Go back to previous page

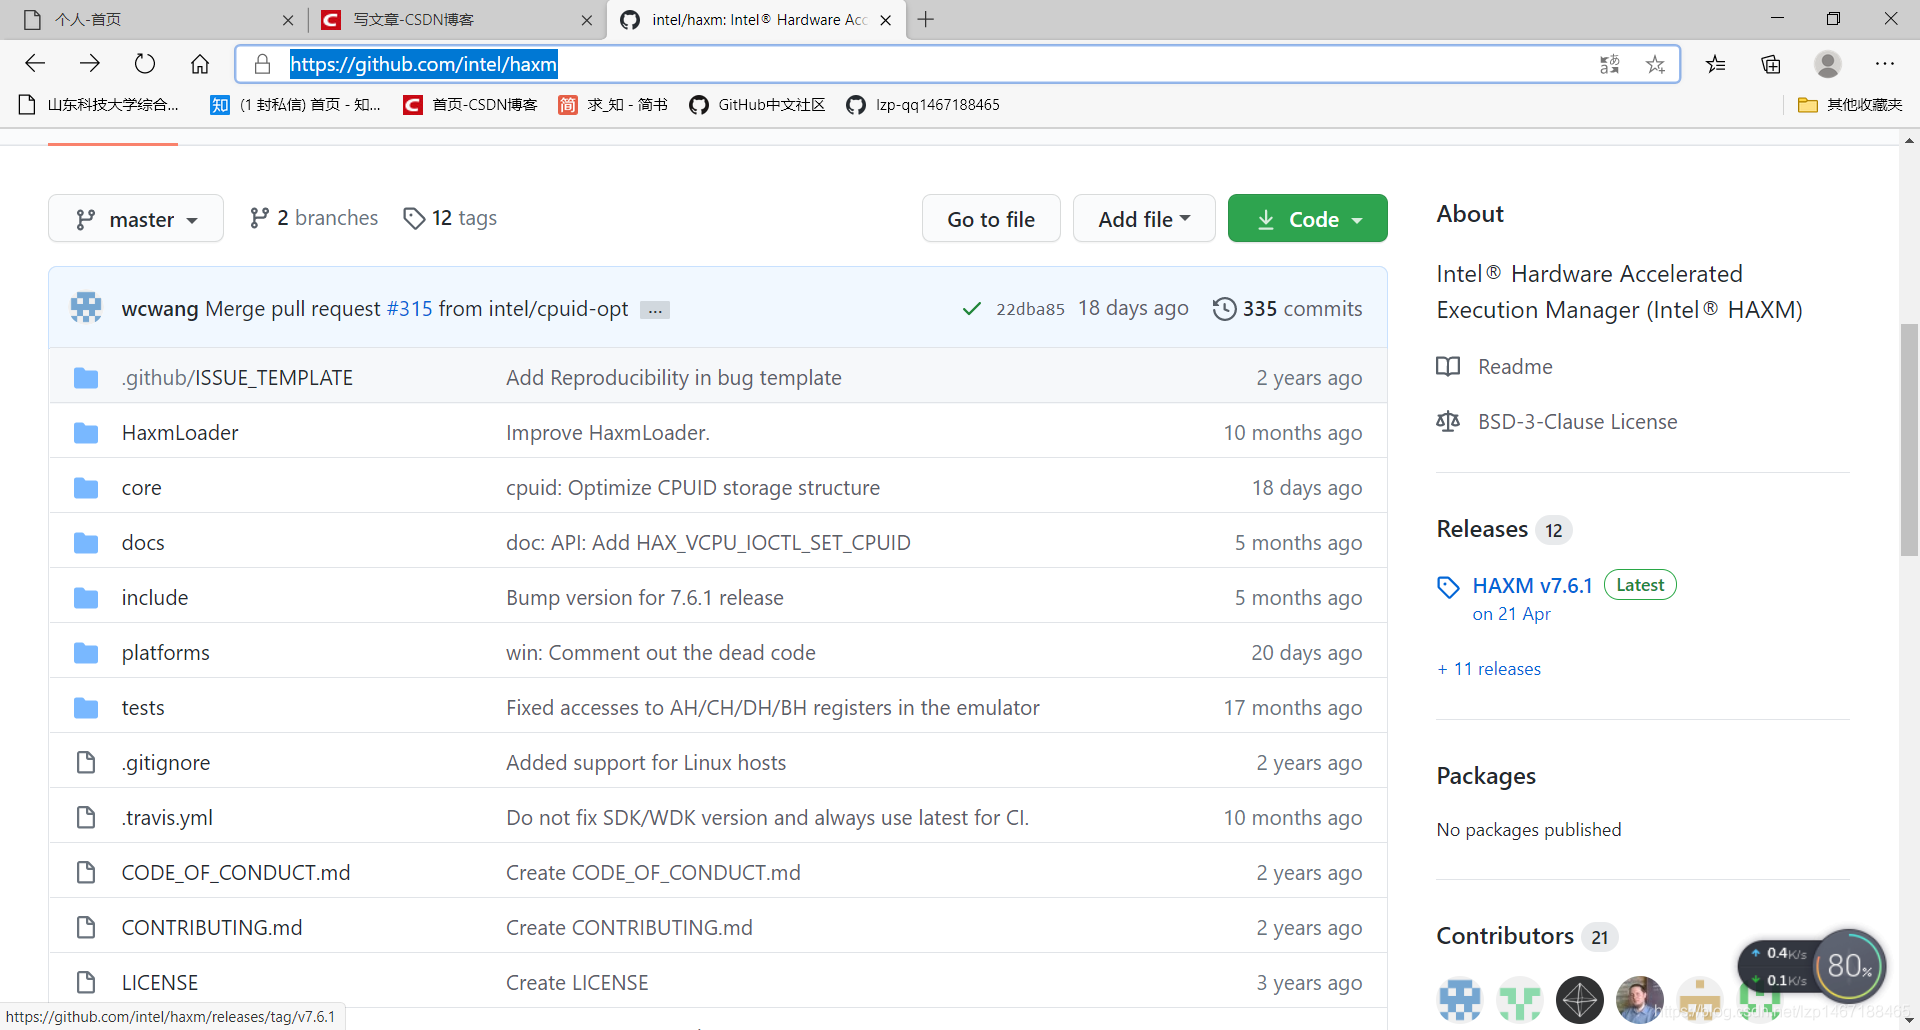pyautogui.click(x=36, y=64)
